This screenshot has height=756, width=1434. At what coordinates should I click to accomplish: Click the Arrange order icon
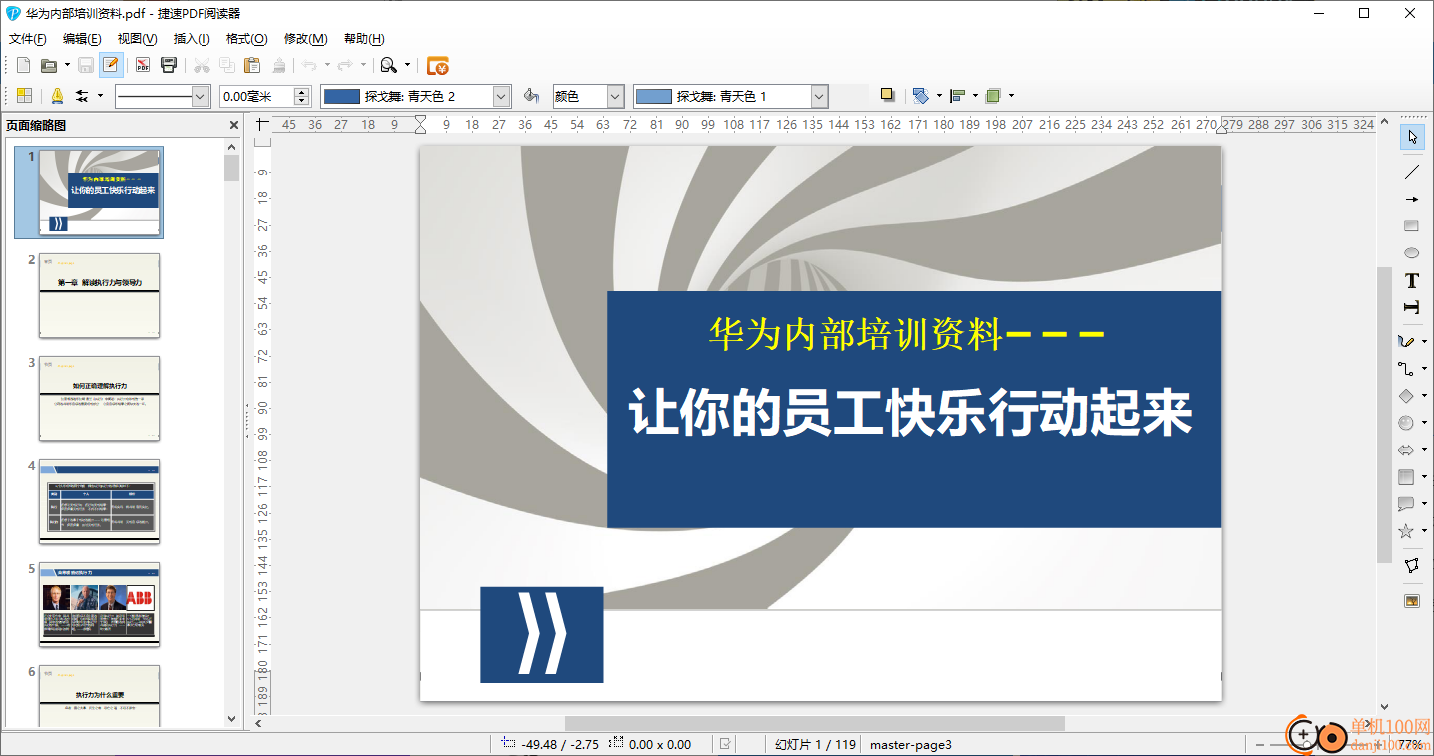[x=993, y=96]
